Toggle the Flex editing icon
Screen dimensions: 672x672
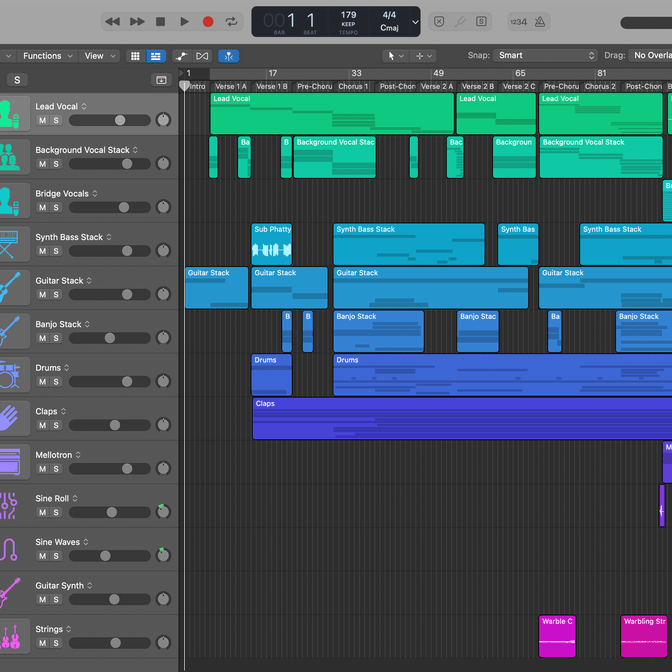pos(202,56)
